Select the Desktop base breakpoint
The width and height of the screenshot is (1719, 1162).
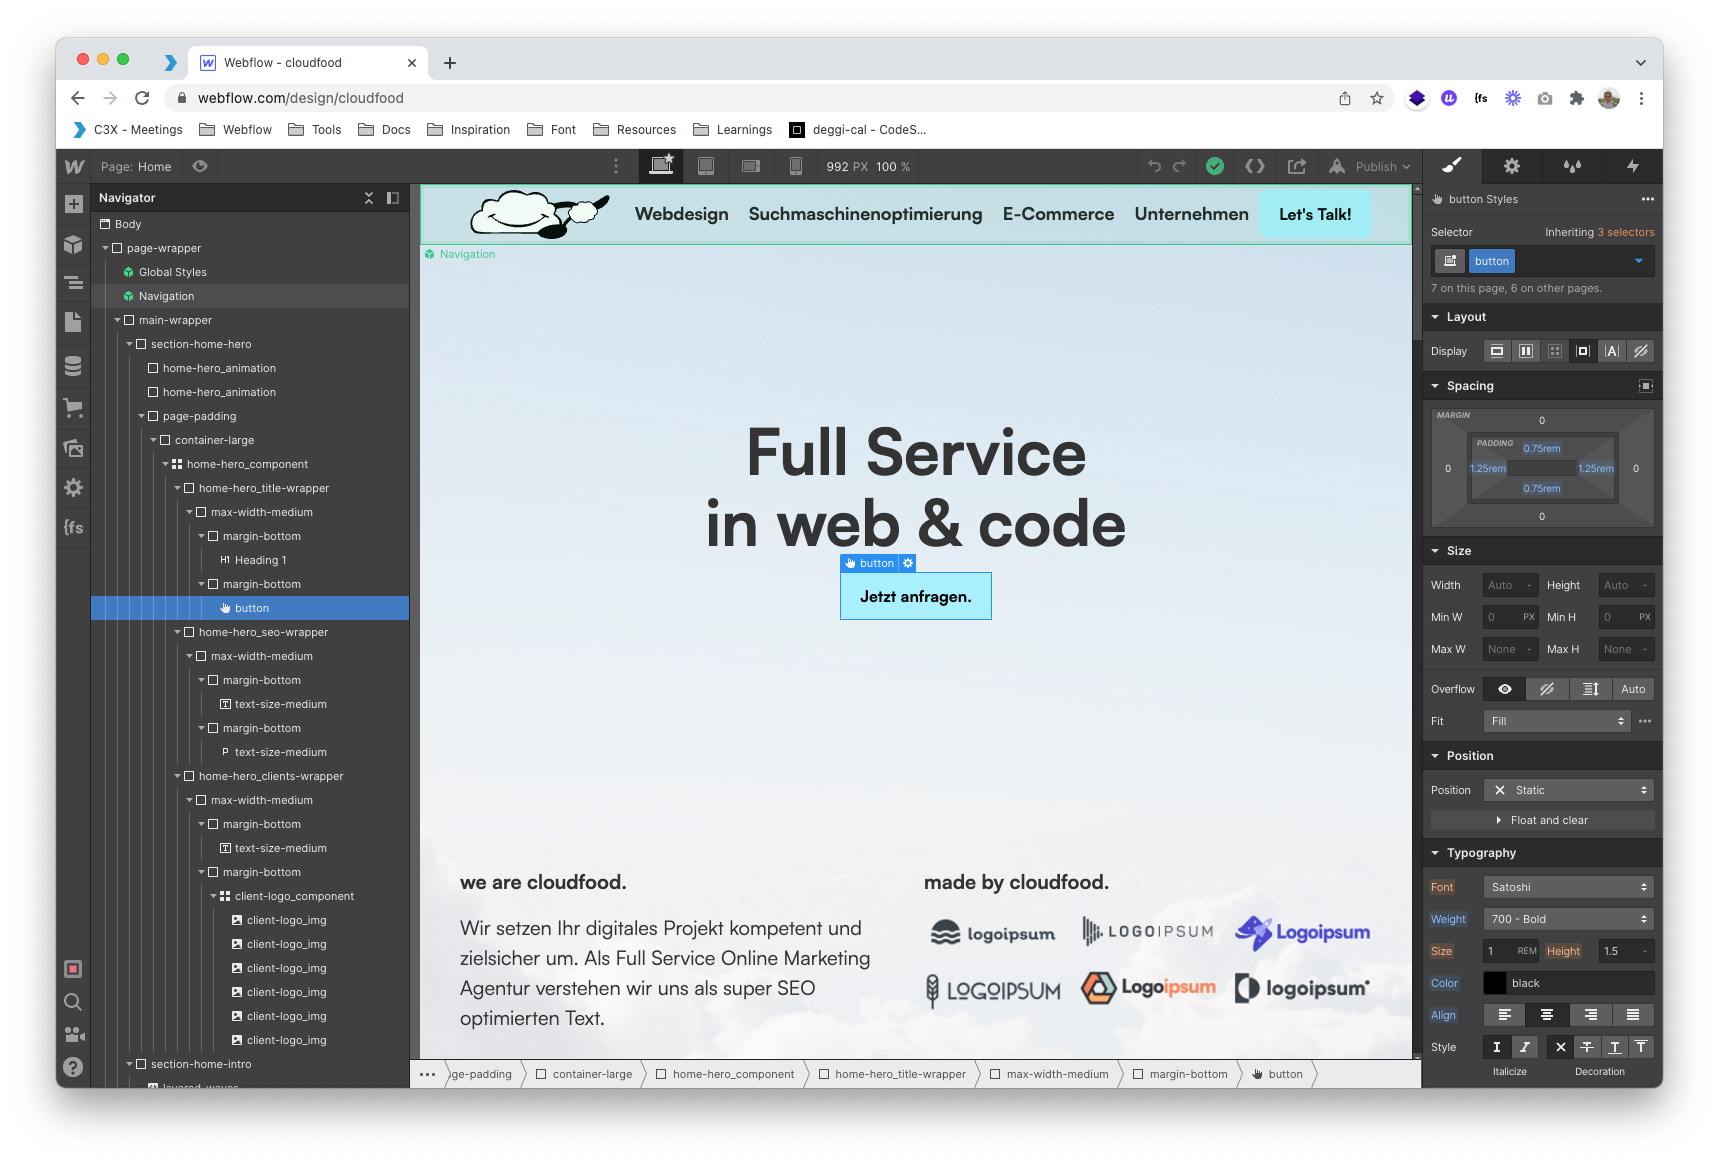point(661,166)
